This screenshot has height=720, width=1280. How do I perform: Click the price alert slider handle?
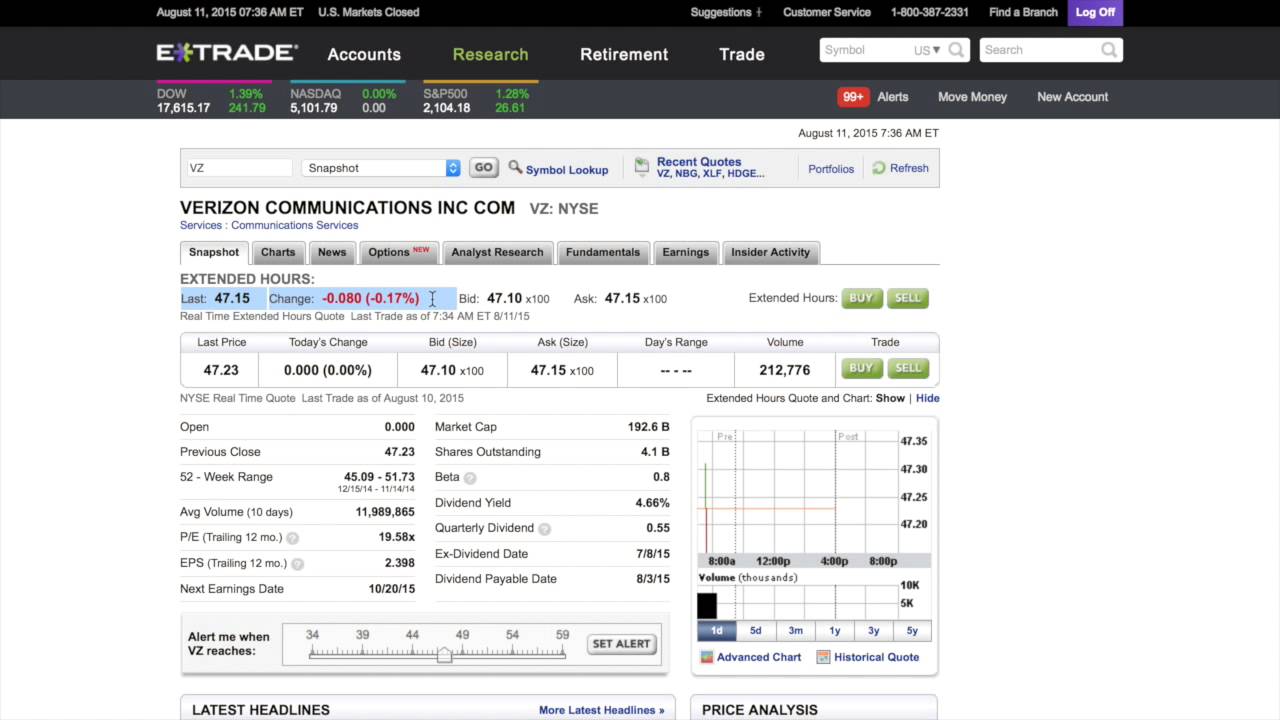tap(444, 654)
